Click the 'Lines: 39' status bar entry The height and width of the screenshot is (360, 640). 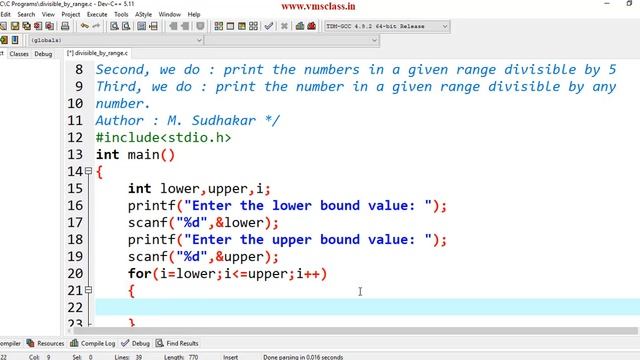128,357
